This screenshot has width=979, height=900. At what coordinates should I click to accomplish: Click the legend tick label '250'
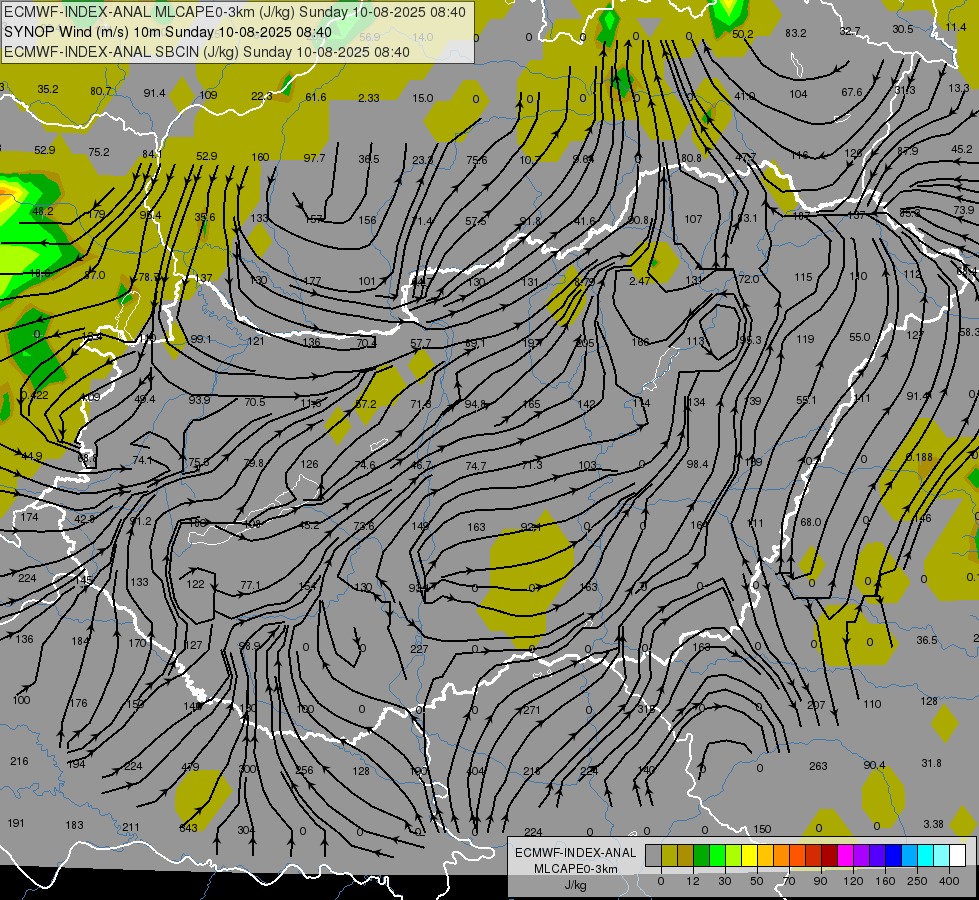pos(917,881)
